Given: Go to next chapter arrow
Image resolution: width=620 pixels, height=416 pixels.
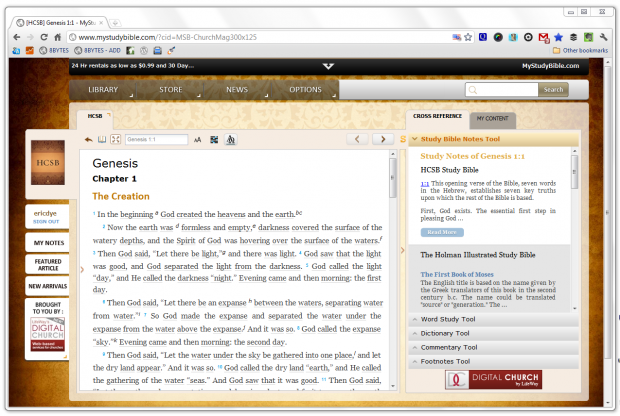Looking at the screenshot, I should 383,139.
